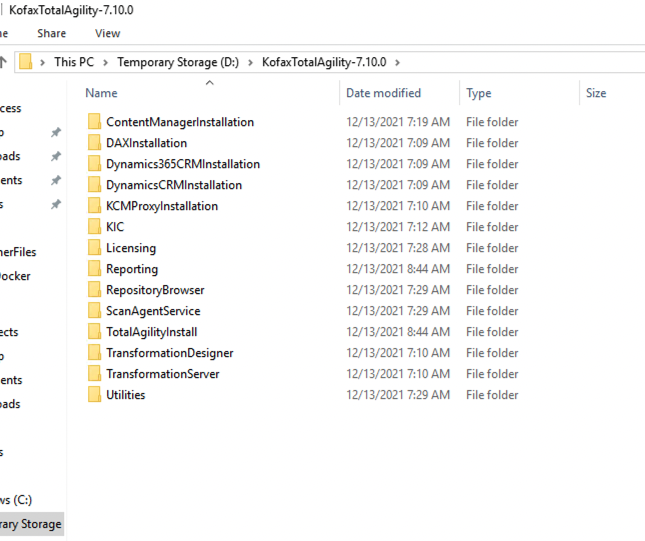
Task: Click File folder type in KIC row
Action: pyautogui.click(x=492, y=227)
